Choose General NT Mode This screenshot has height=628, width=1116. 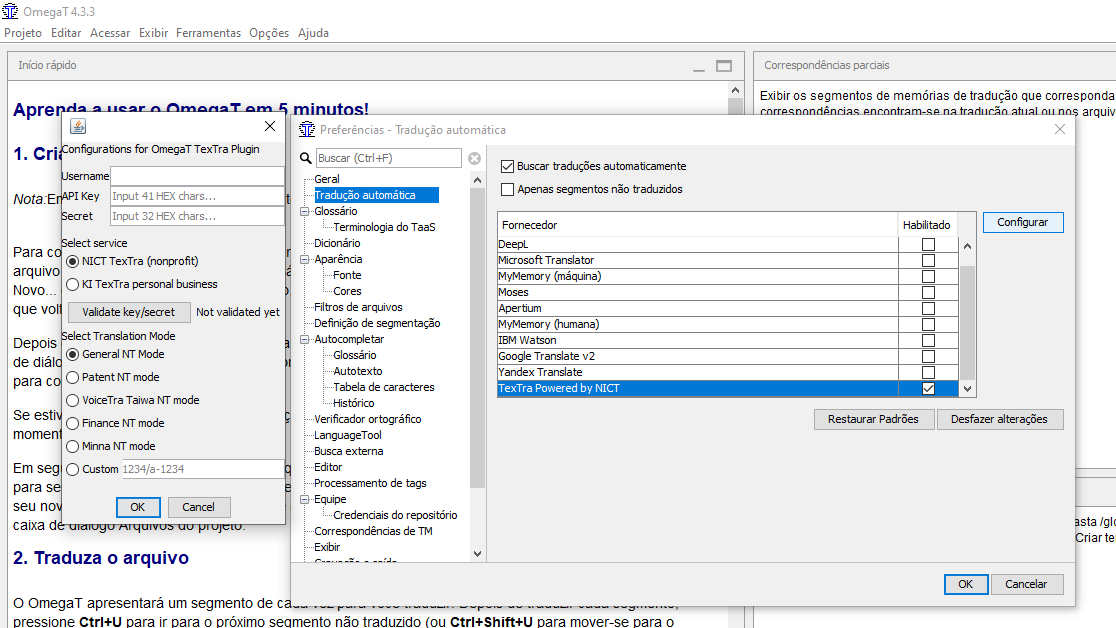pyautogui.click(x=73, y=354)
